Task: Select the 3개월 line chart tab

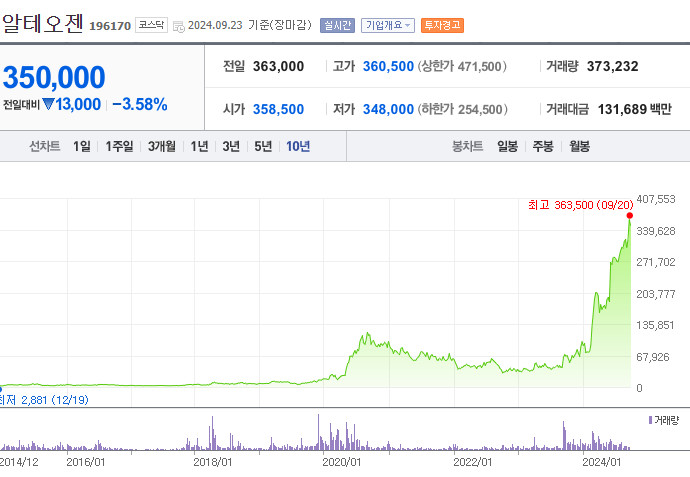Action: [x=161, y=146]
